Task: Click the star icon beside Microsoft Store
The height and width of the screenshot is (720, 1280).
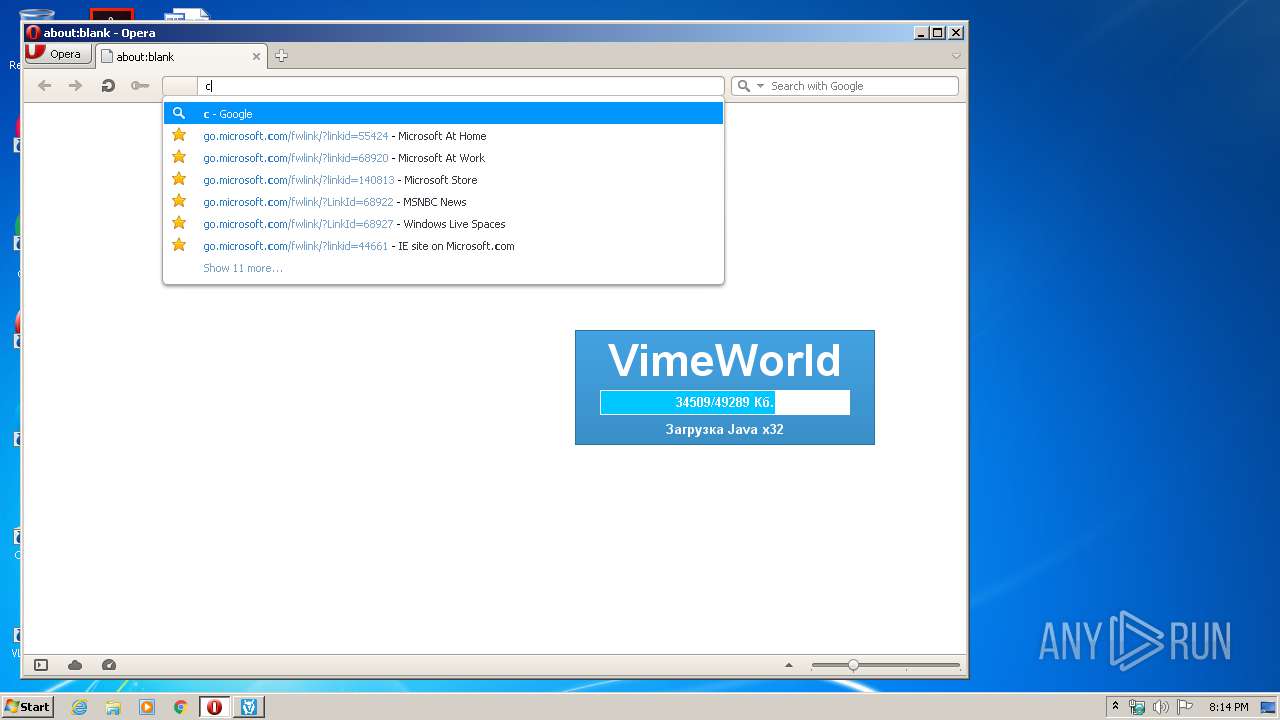Action: [x=179, y=179]
